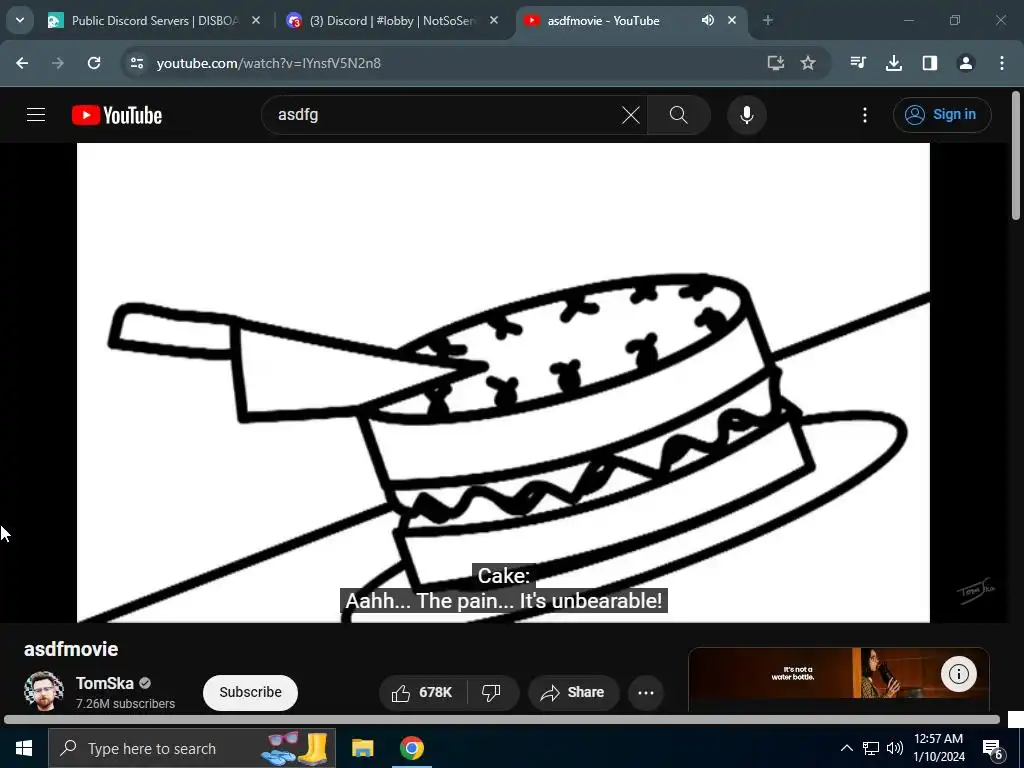The width and height of the screenshot is (1024, 768).
Task: Subscribe to TomSka
Action: click(x=250, y=692)
